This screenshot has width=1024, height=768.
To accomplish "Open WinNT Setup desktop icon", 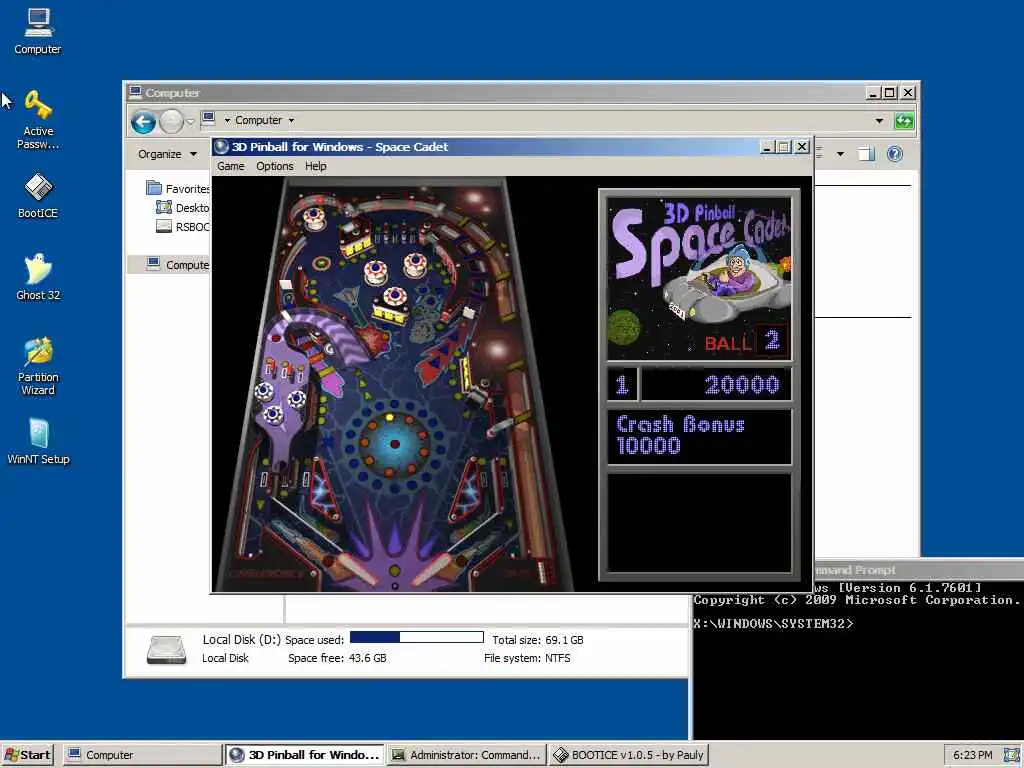I will pos(38,441).
